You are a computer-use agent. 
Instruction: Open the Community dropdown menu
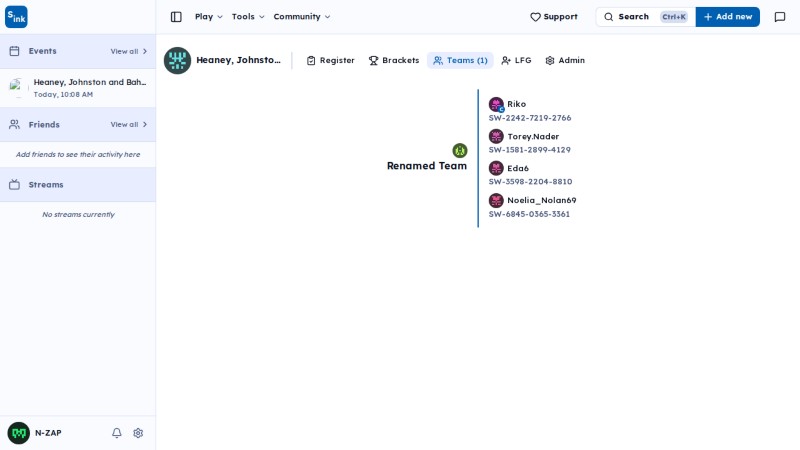coord(302,17)
